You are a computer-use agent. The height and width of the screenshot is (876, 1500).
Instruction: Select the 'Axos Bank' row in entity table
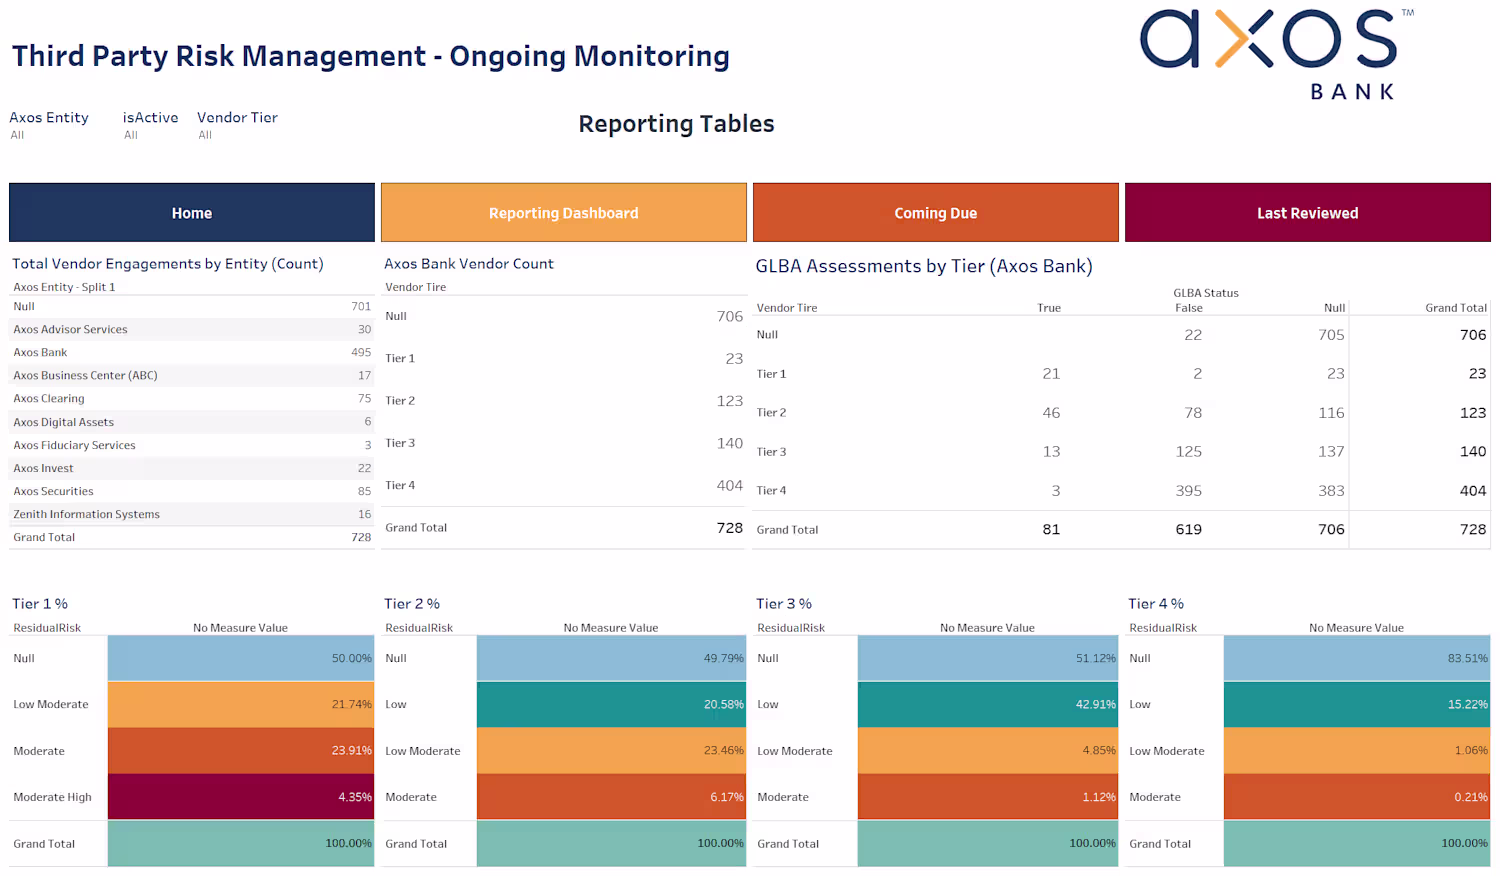pyautogui.click(x=192, y=352)
